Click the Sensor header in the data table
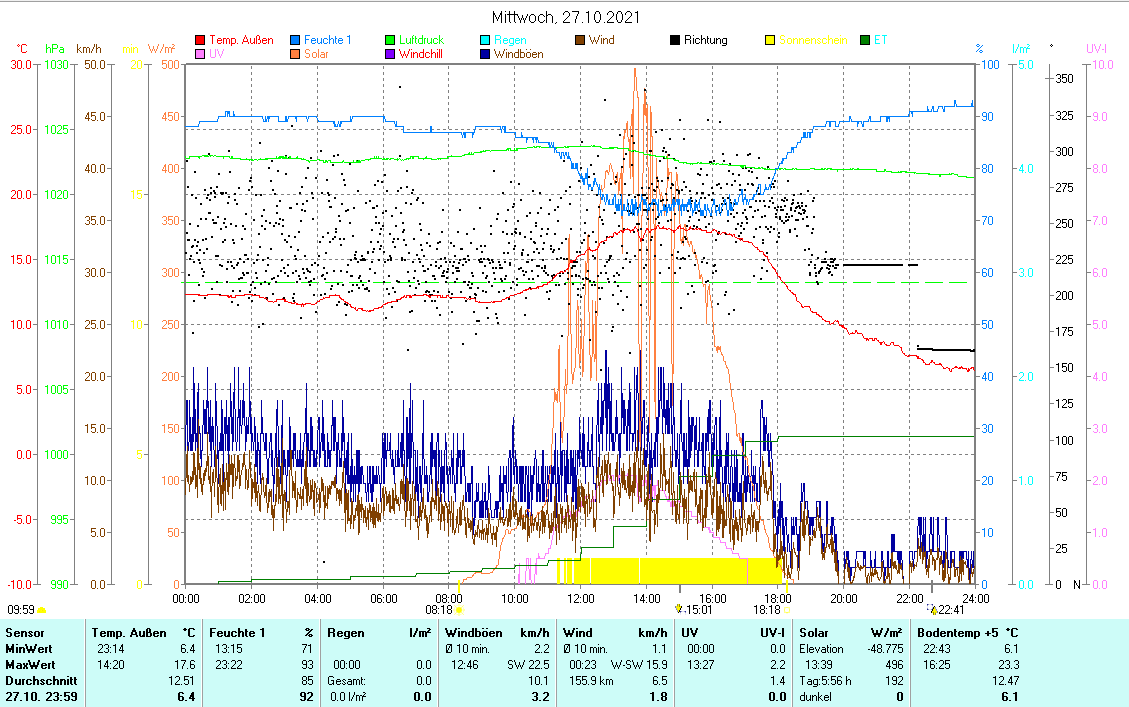 (x=25, y=633)
